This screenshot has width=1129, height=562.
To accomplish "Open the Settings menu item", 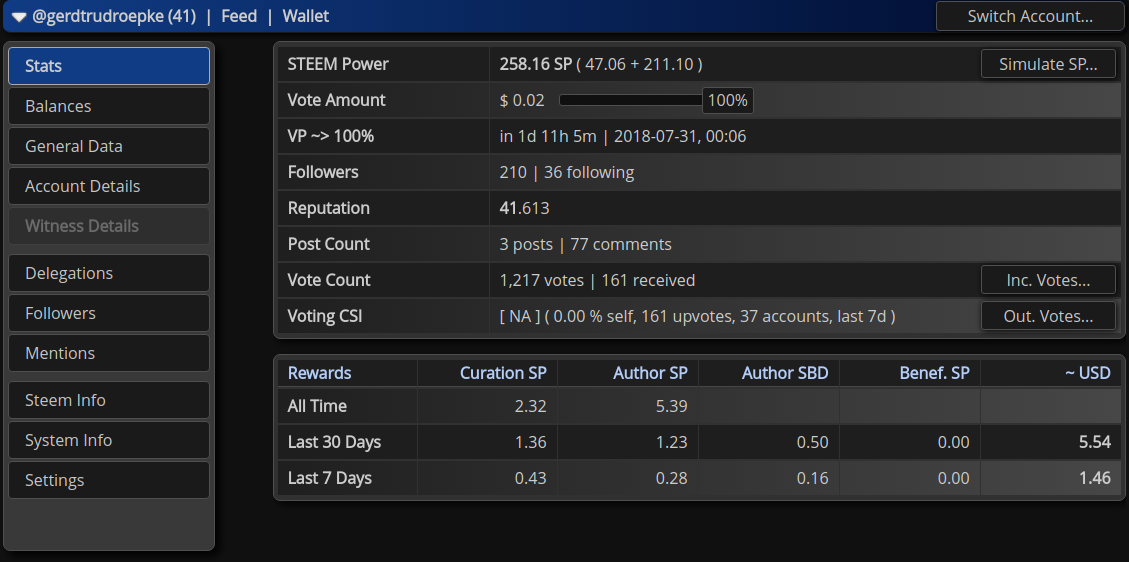I will (109, 480).
